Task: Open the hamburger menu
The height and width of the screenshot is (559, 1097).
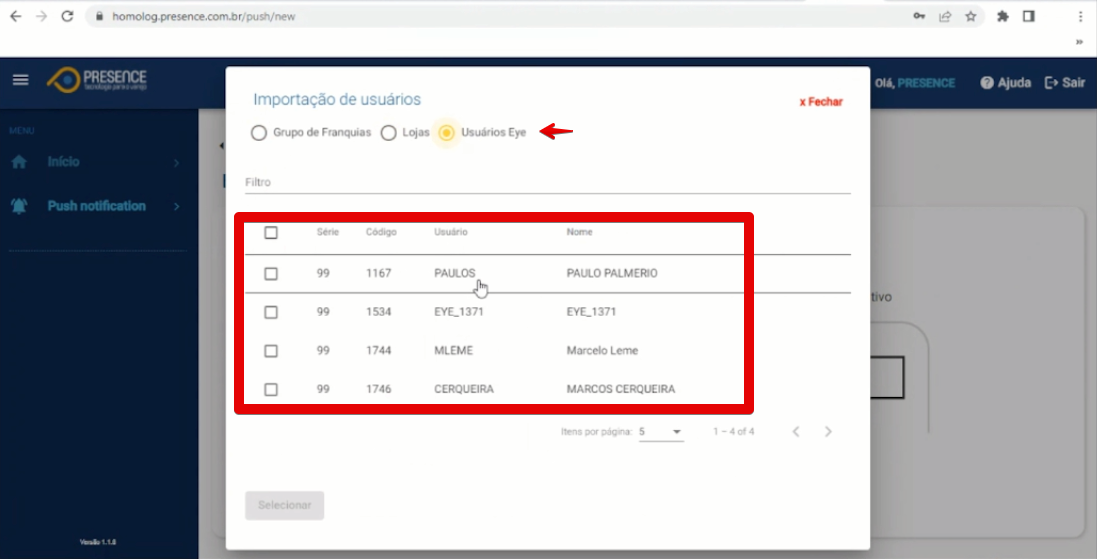Action: pos(20,80)
